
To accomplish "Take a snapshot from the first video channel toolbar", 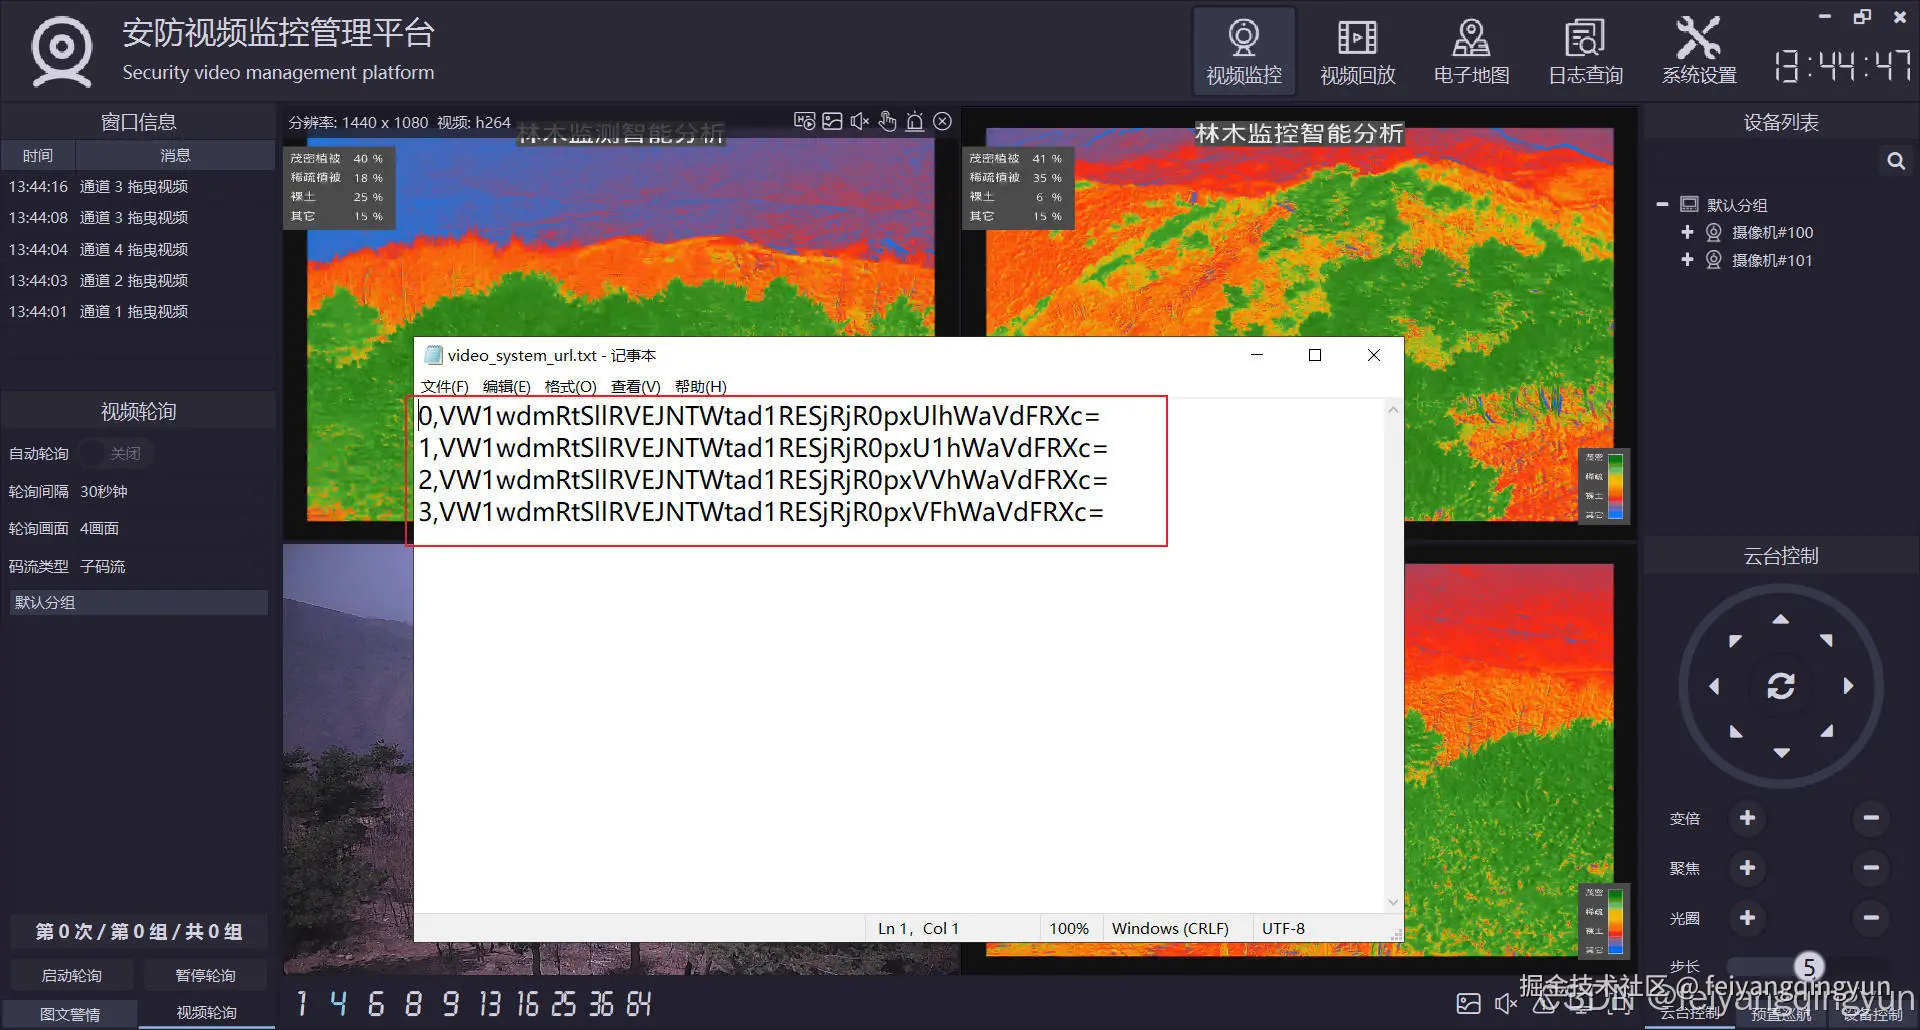I will tap(832, 121).
